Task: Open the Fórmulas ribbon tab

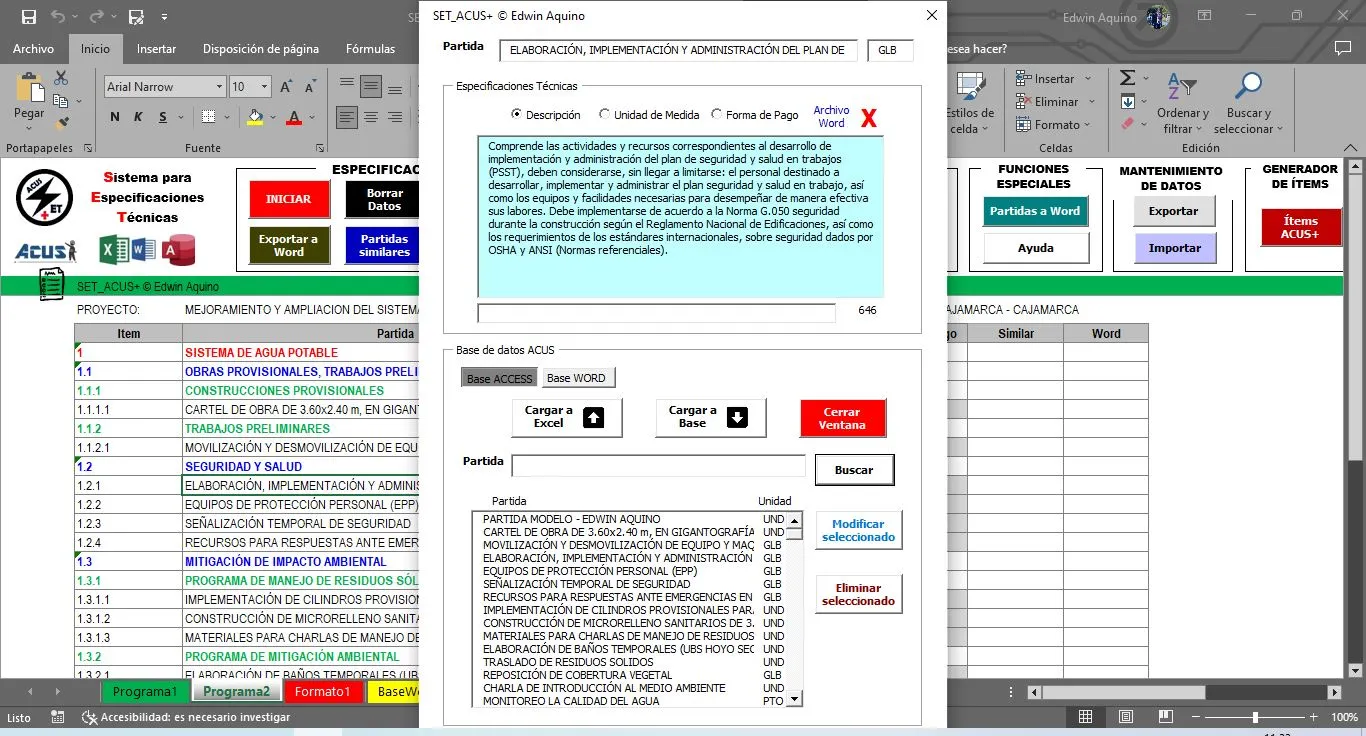Action: pos(370,48)
